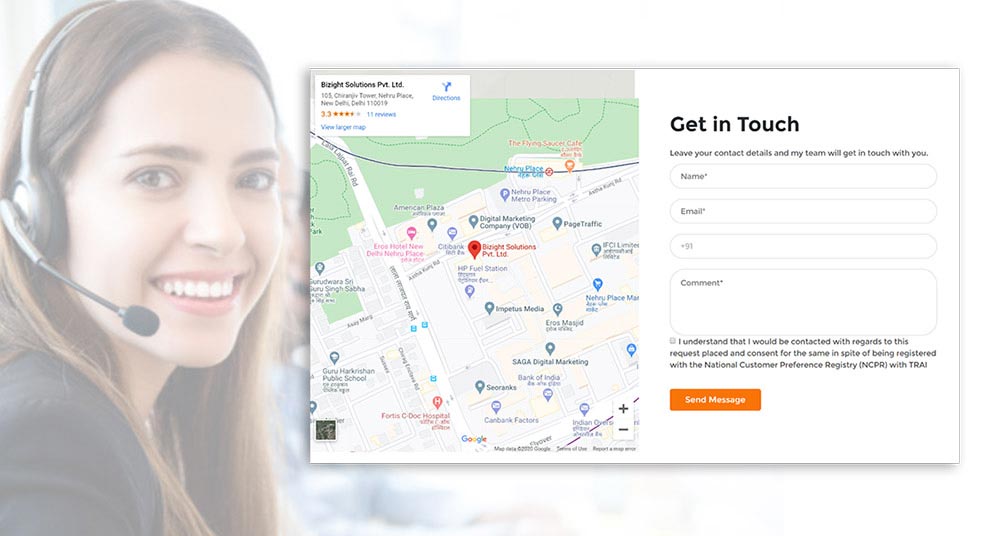Image resolution: width=1000 pixels, height=536 pixels.
Task: Click the Directions icon on map card
Action: pyautogui.click(x=446, y=88)
